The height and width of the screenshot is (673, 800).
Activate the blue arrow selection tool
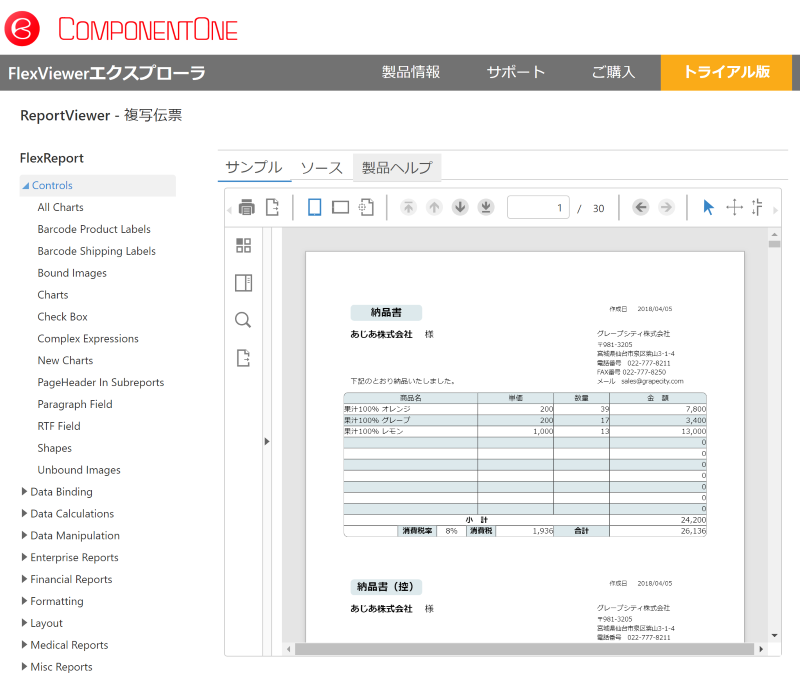click(x=708, y=207)
